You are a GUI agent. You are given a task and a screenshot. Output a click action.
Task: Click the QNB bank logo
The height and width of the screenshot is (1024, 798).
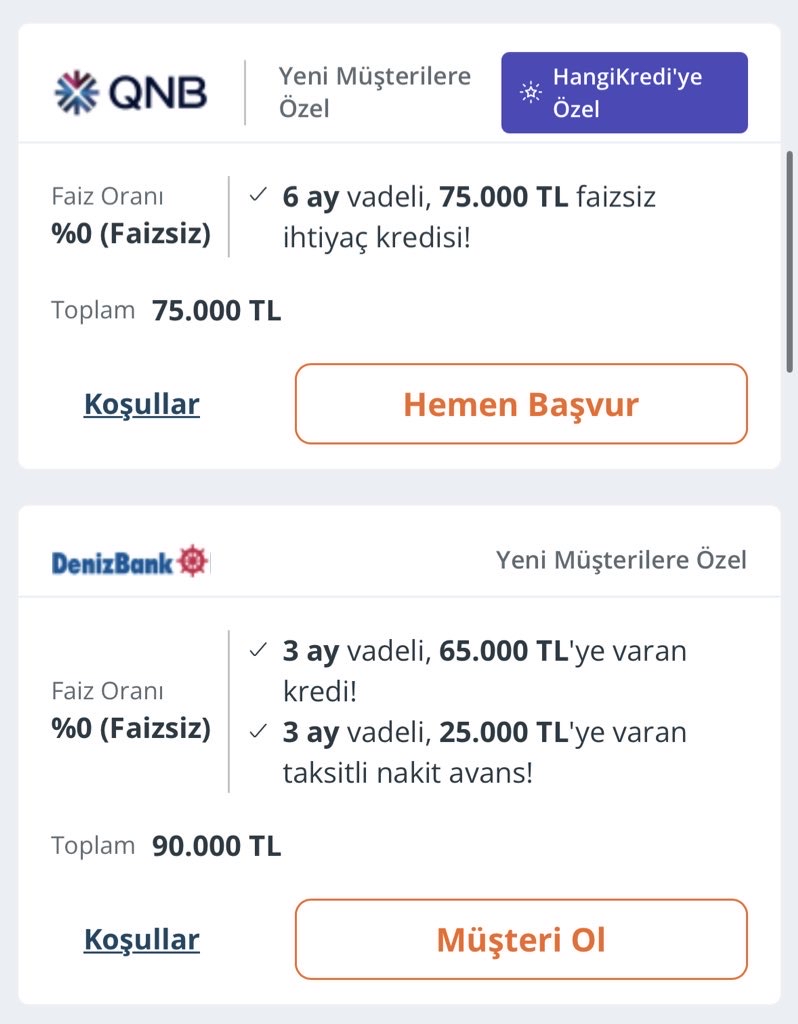coord(131,92)
